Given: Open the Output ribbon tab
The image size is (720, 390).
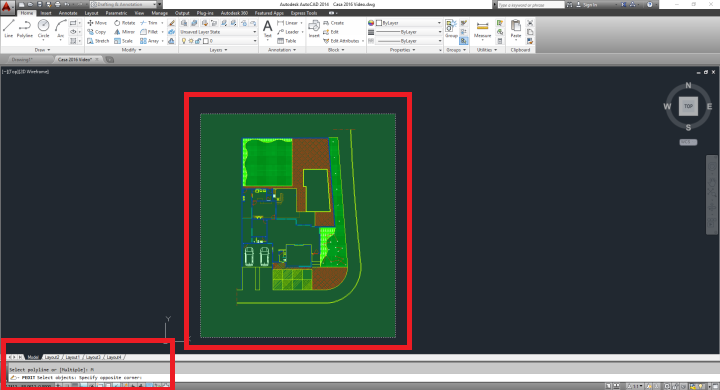Looking at the screenshot, I should [x=182, y=13].
